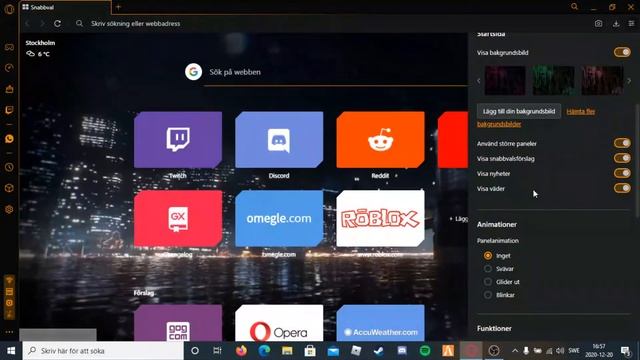Viewport: 640px width, 360px height.
Task: Reload the current page
Action: 58,24
